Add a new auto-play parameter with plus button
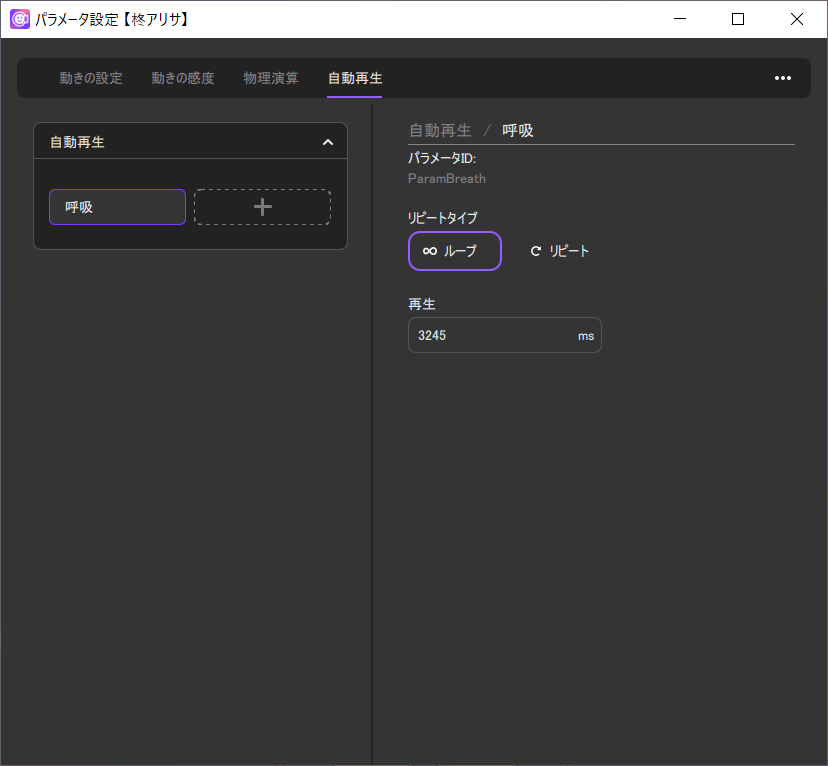828x766 pixels. click(x=262, y=207)
